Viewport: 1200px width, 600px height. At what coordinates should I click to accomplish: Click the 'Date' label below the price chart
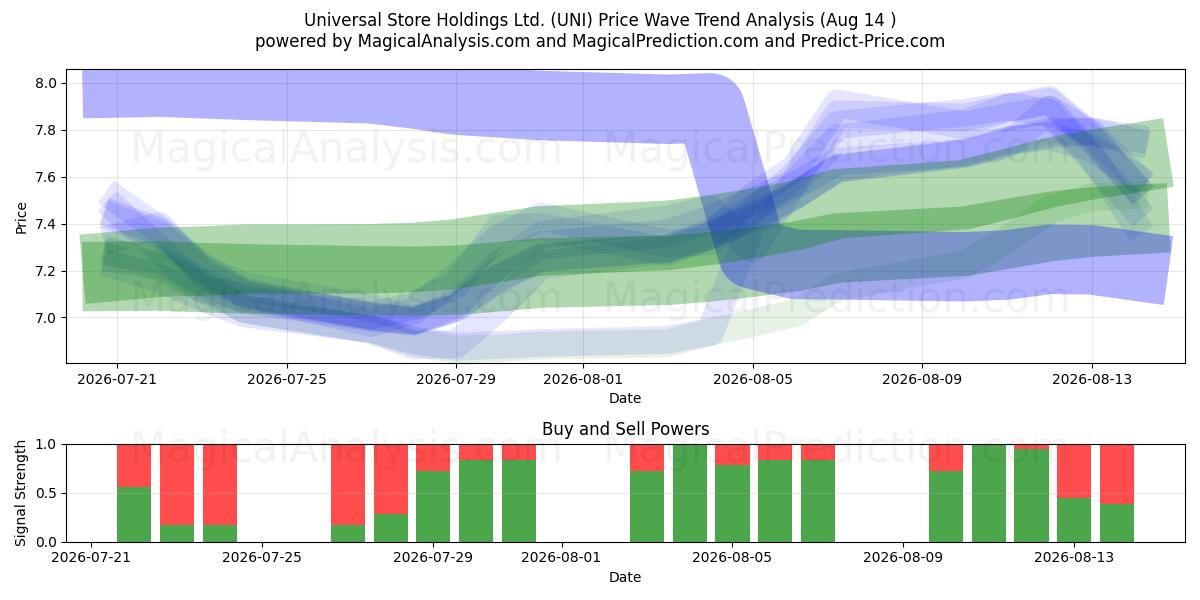[625, 398]
